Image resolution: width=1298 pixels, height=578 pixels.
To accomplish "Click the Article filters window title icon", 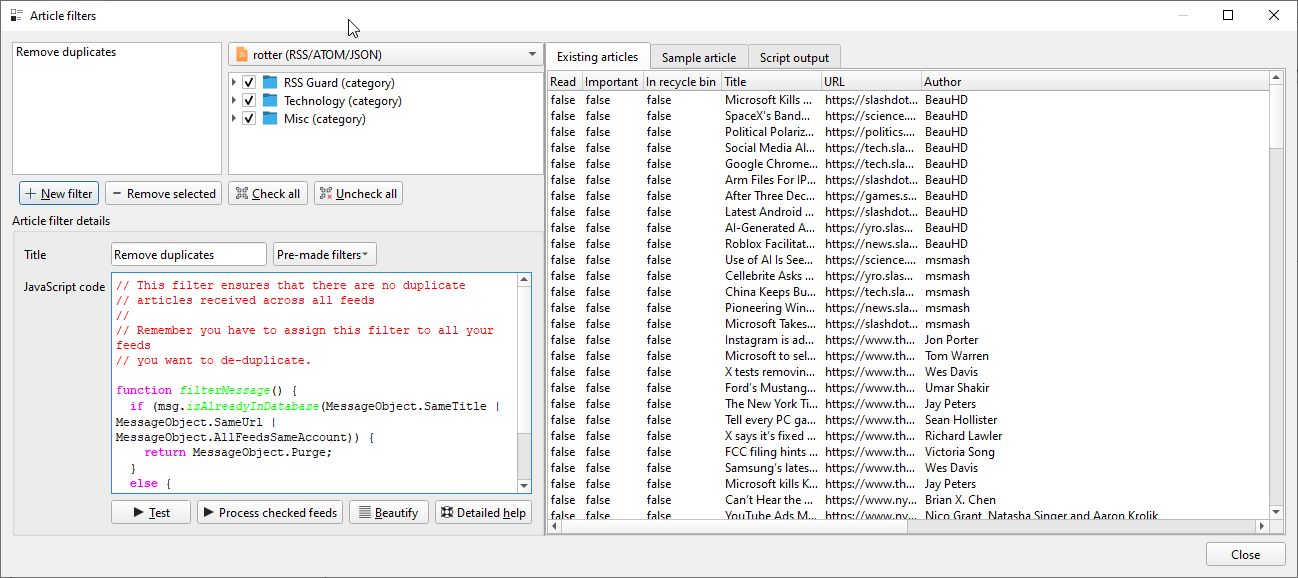I will [x=16, y=16].
